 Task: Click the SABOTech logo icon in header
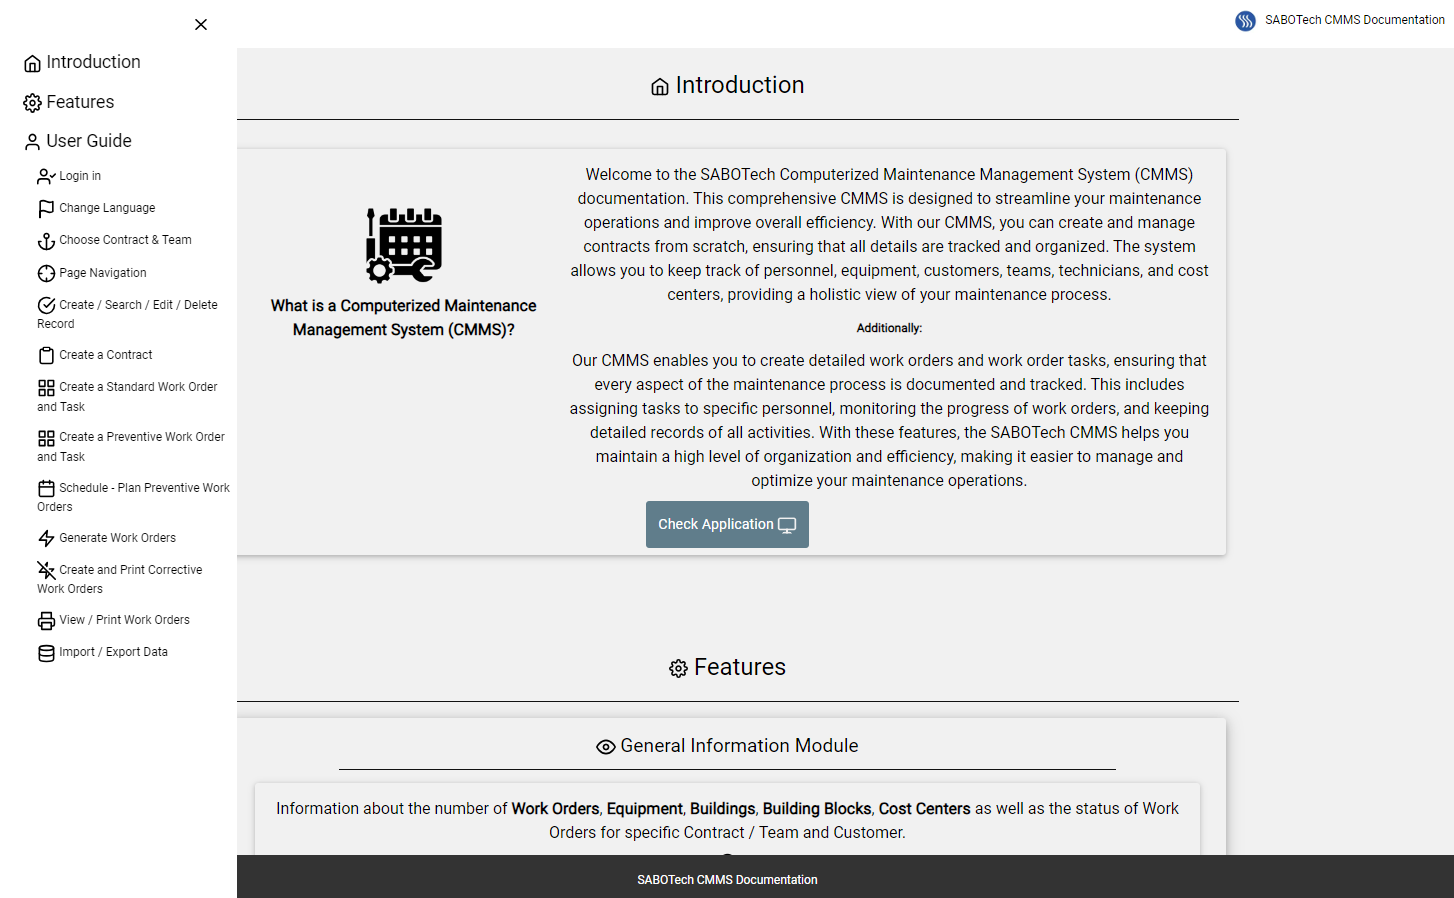coord(1245,21)
